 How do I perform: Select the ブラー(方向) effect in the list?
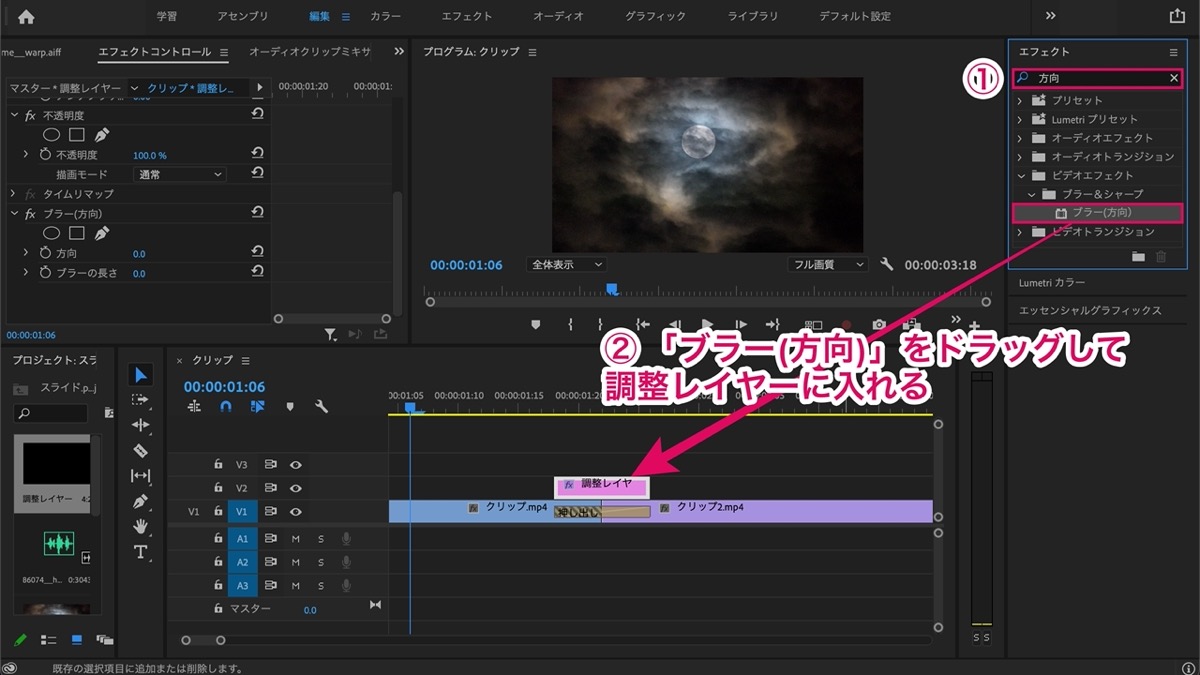coord(1097,213)
